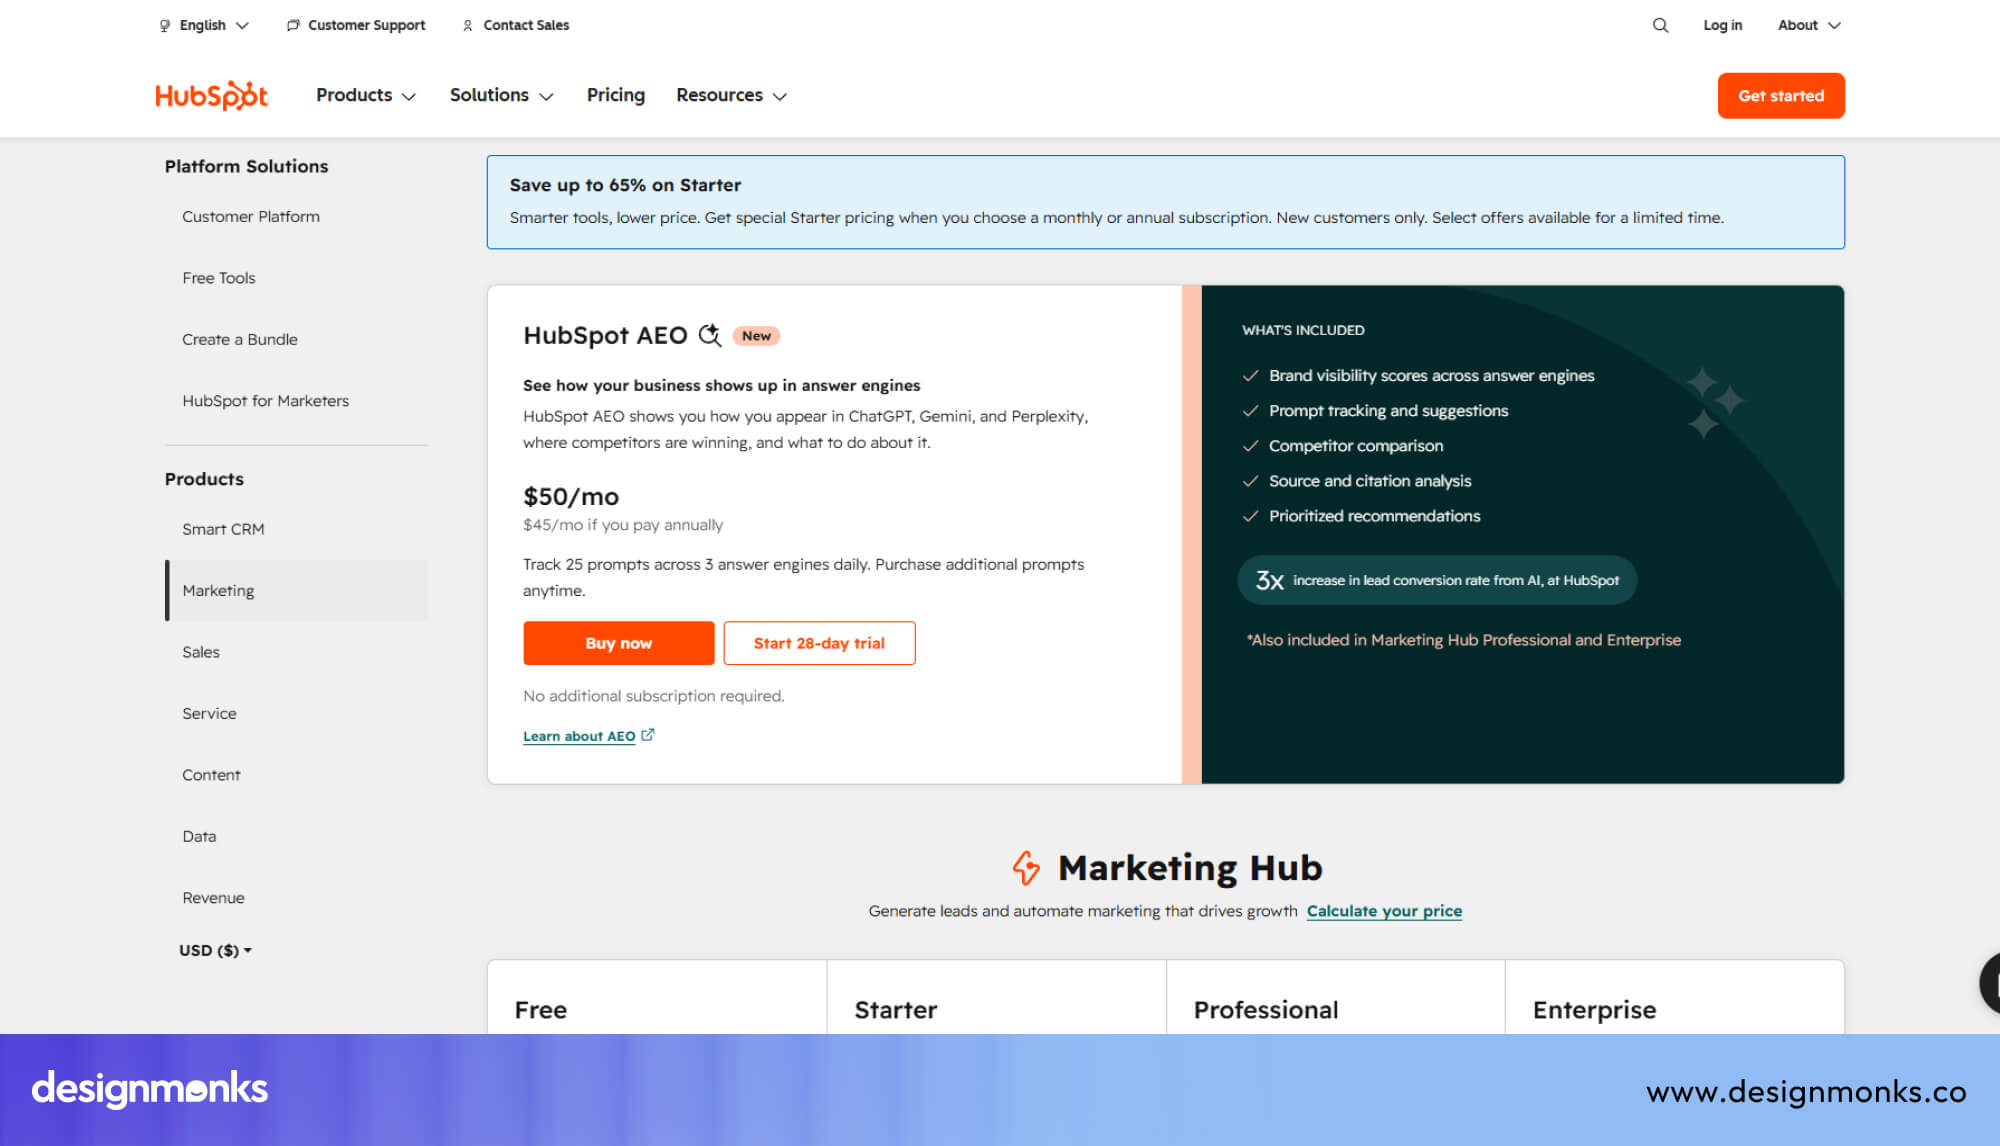
Task: Click the New badge beside HubSpot AEO
Action: pyautogui.click(x=756, y=336)
